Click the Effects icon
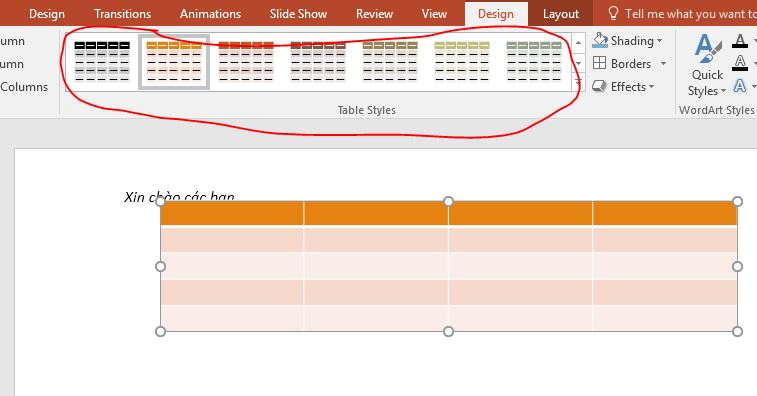Image resolution: width=757 pixels, height=396 pixels. click(599, 86)
